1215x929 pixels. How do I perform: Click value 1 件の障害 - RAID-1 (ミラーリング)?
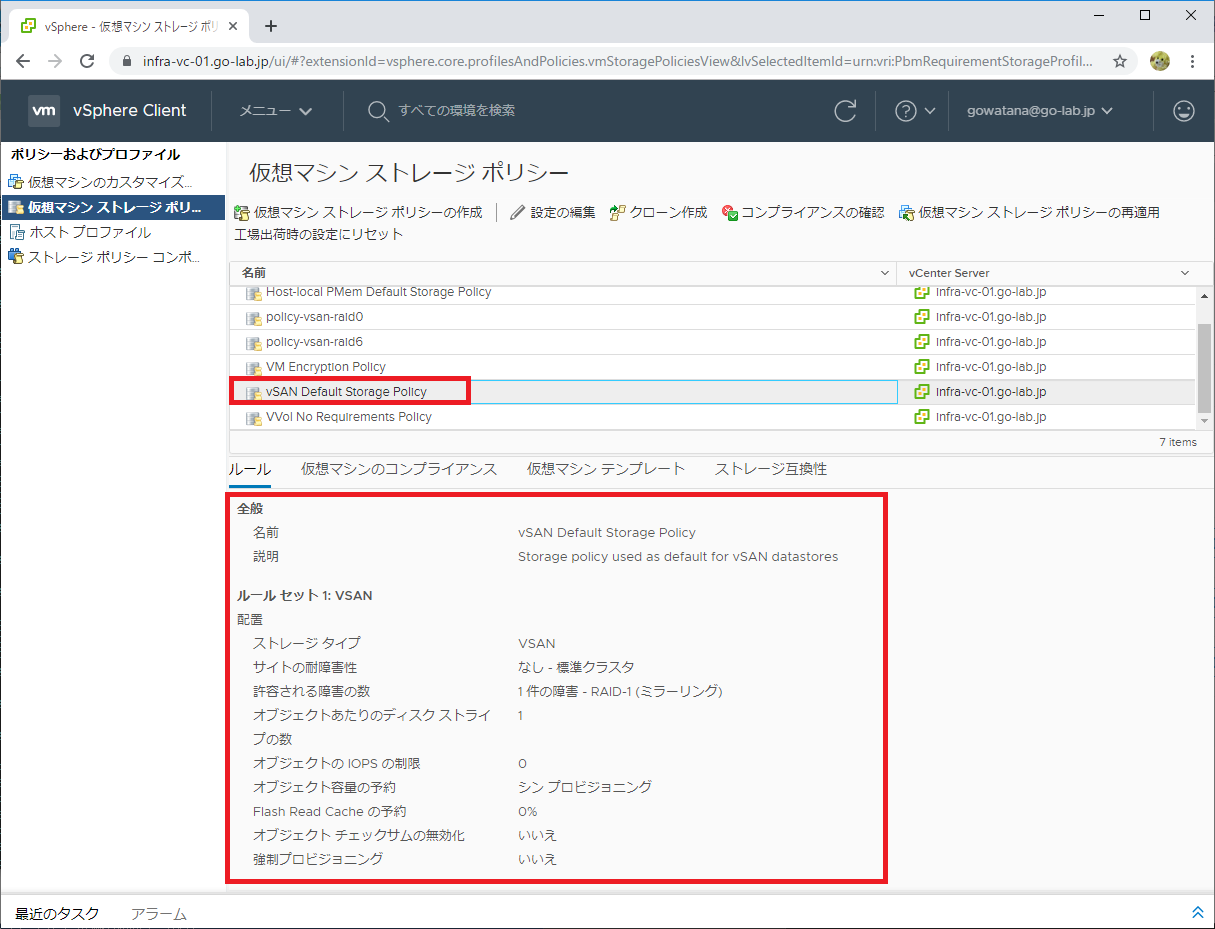pyautogui.click(x=620, y=691)
